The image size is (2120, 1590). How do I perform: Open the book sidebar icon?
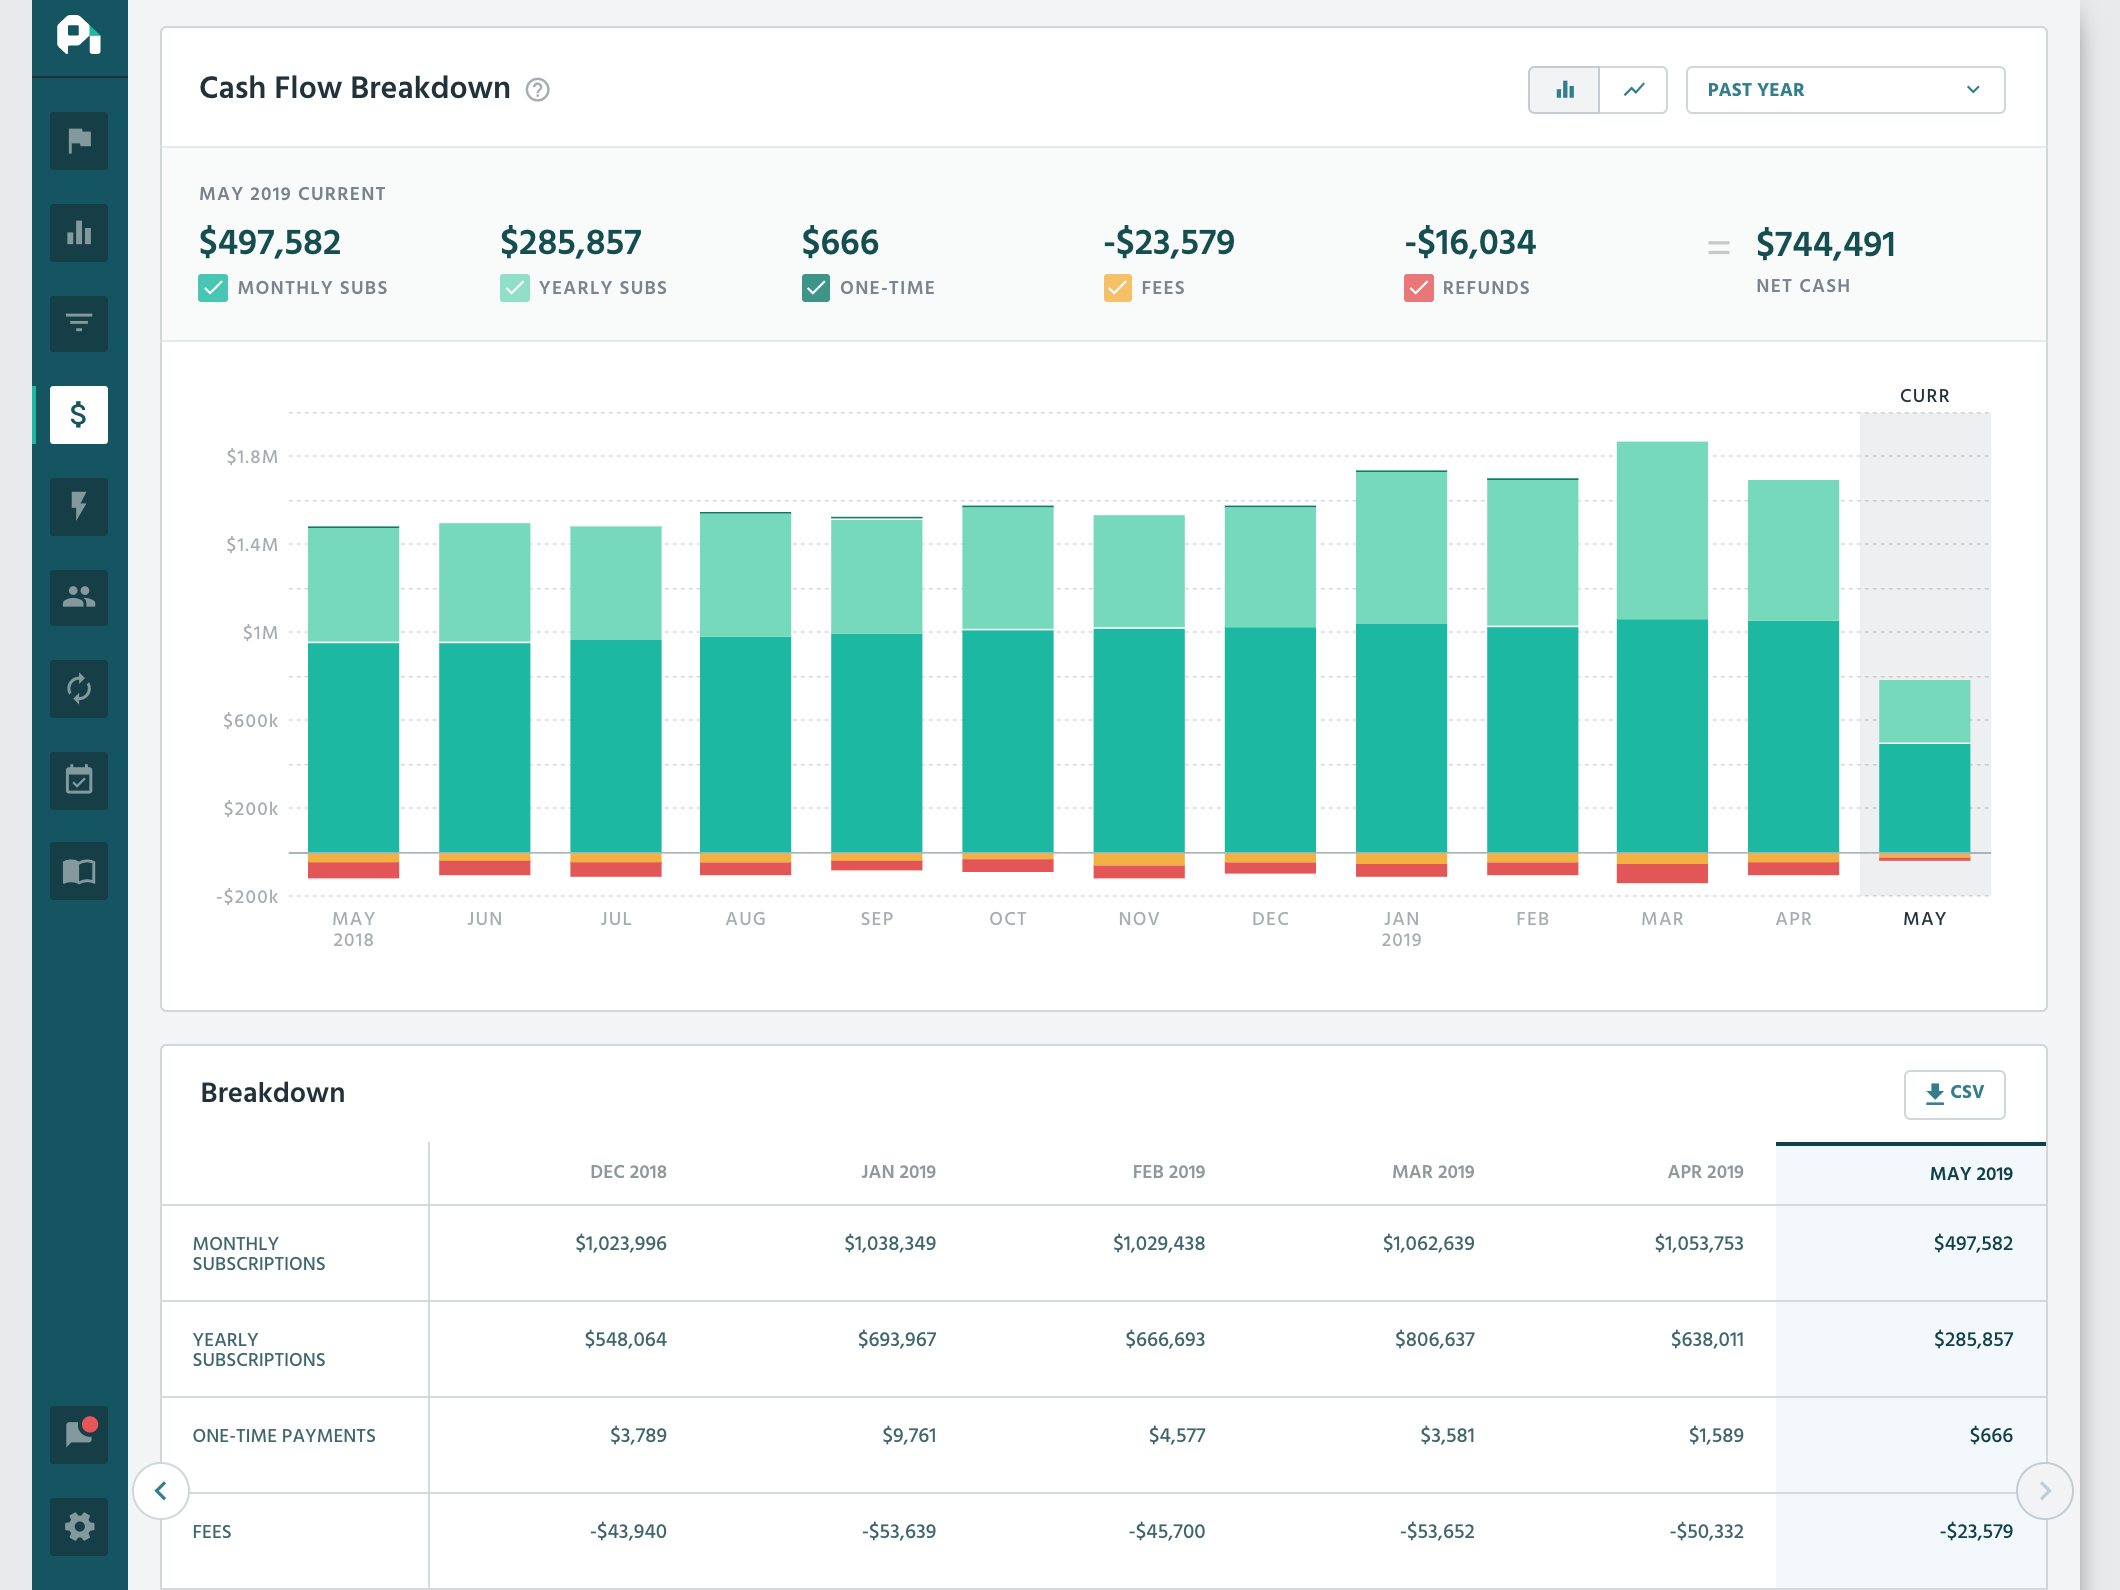click(x=79, y=872)
